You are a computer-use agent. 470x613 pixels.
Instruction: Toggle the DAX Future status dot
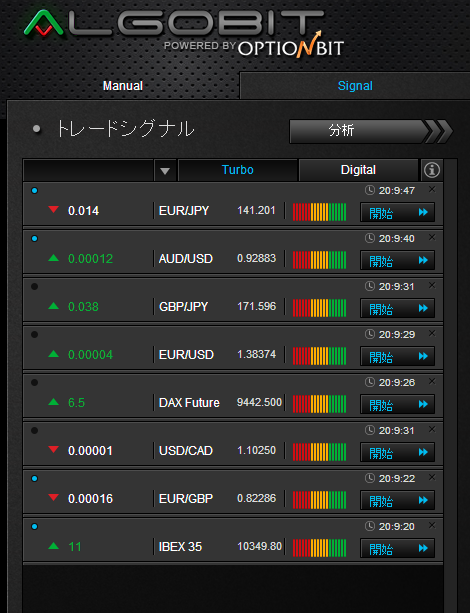[34, 383]
